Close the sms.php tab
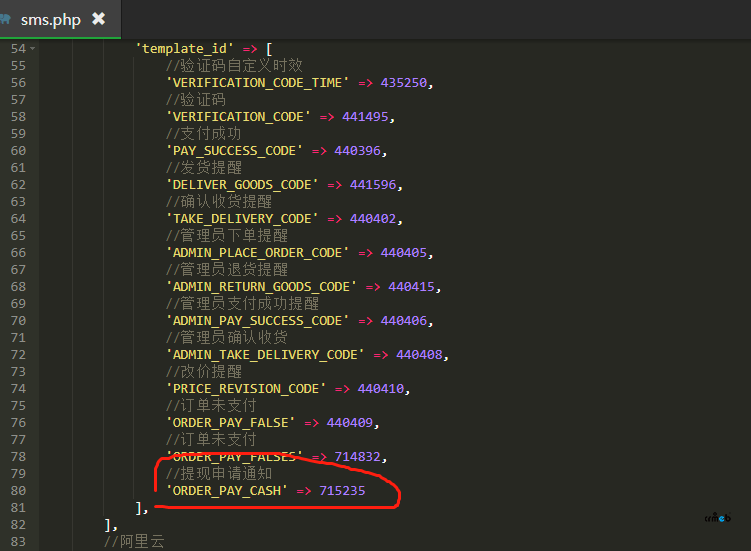 pyautogui.click(x=98, y=19)
